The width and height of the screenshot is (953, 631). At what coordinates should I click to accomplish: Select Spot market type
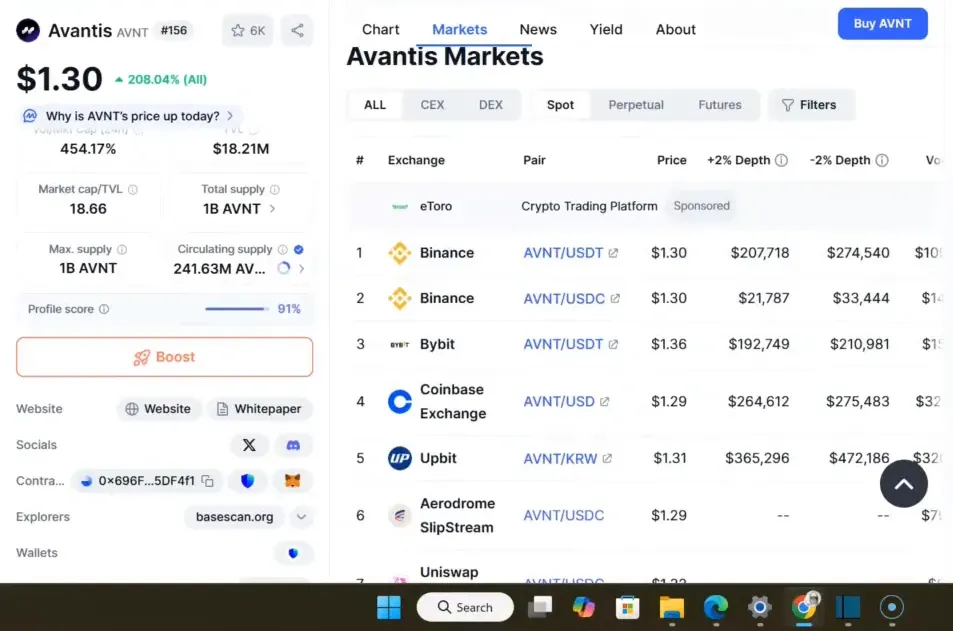pyautogui.click(x=560, y=105)
